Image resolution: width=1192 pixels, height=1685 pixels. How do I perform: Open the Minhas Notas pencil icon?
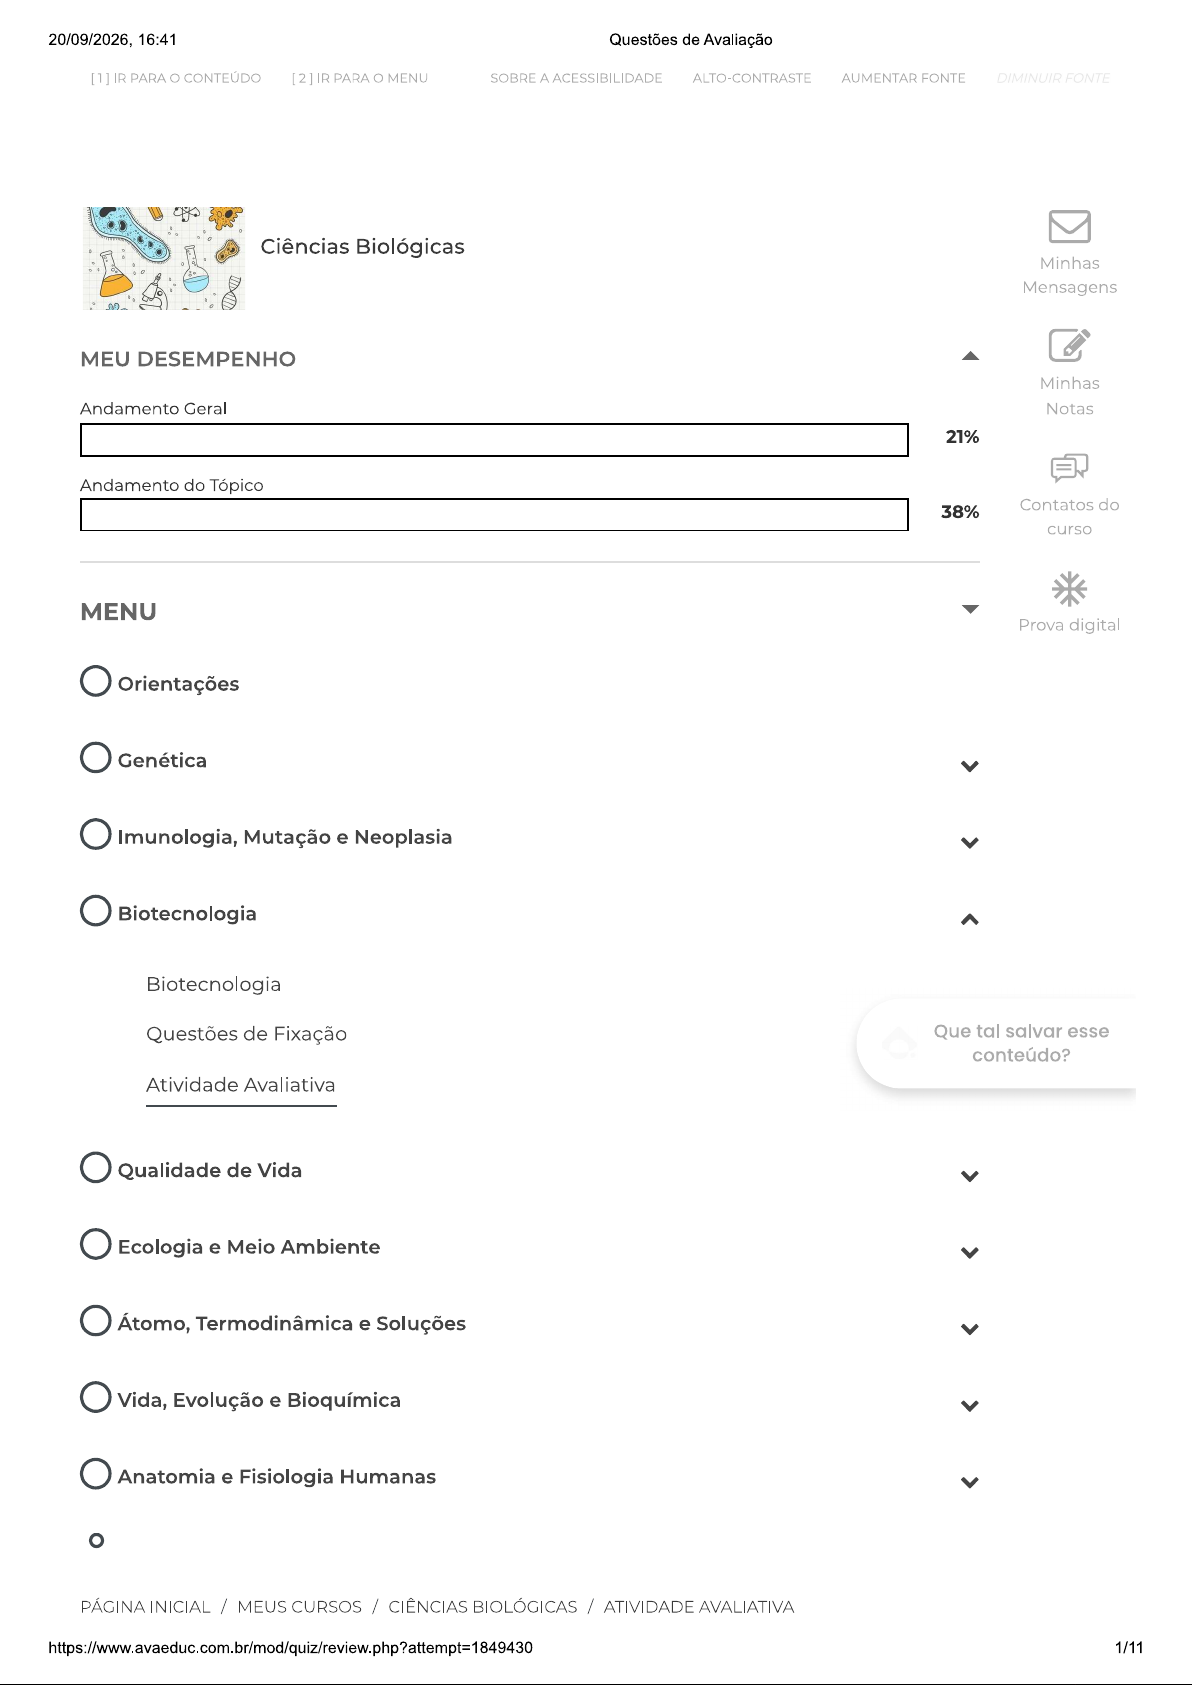click(1069, 345)
